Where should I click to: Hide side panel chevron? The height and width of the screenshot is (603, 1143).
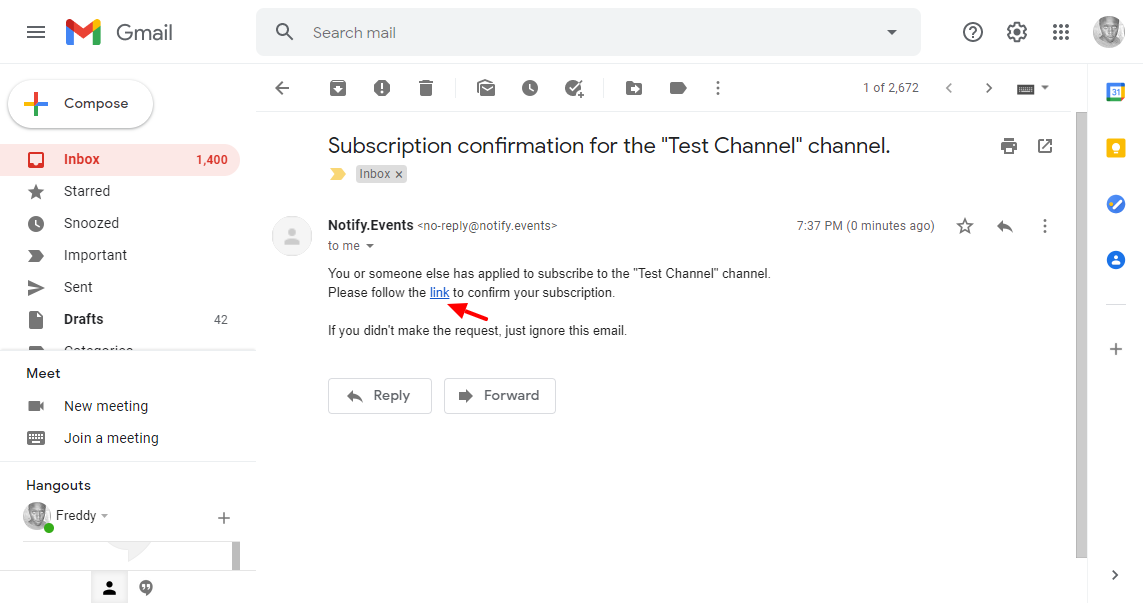[x=1115, y=575]
